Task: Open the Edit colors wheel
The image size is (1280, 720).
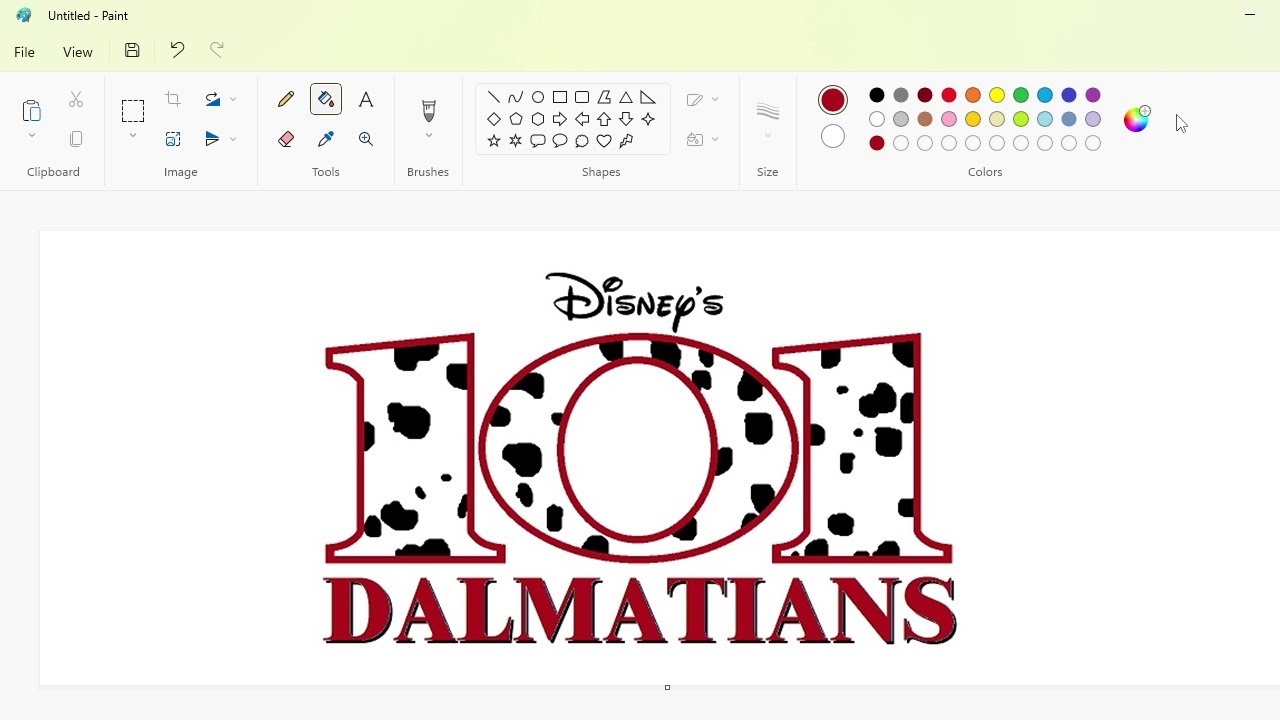Action: [x=1137, y=119]
